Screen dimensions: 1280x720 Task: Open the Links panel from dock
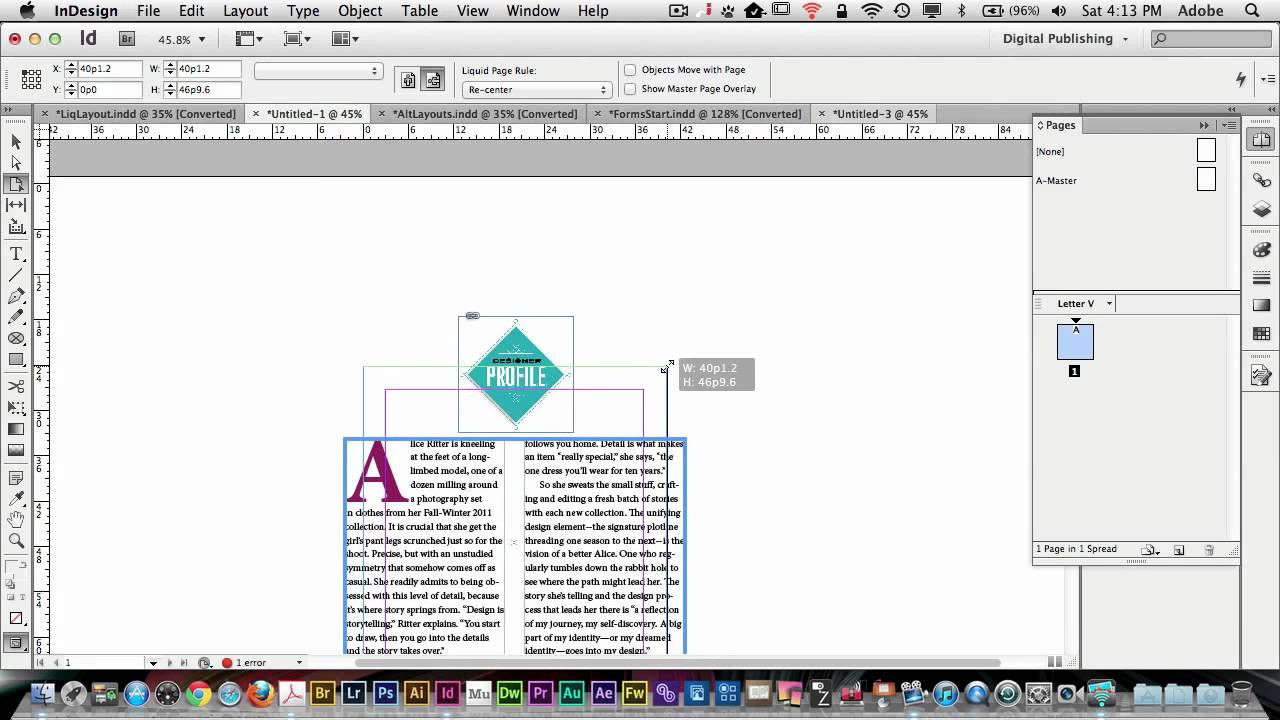tap(1261, 180)
